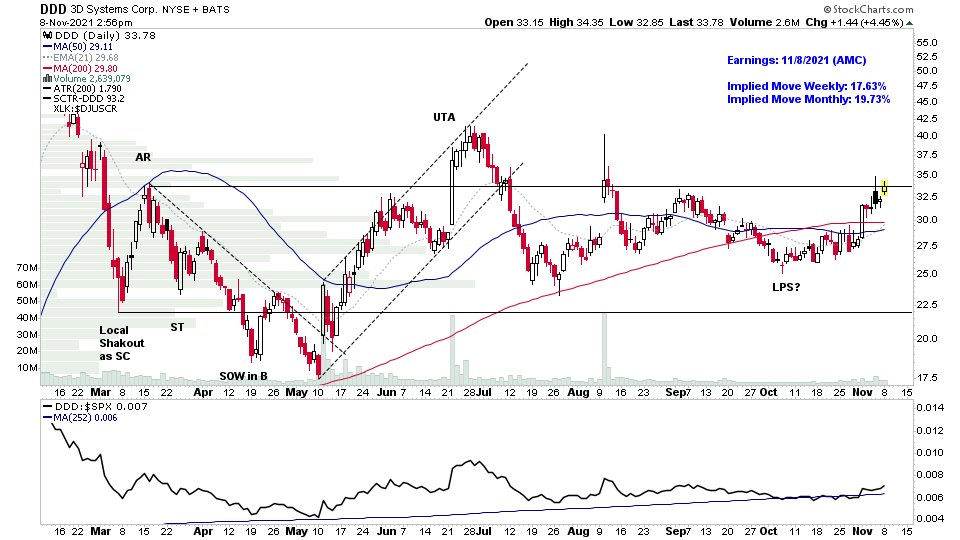960x540 pixels.
Task: Click the '8-Nov-2021 2:56pm' timestamp
Action: (86, 23)
